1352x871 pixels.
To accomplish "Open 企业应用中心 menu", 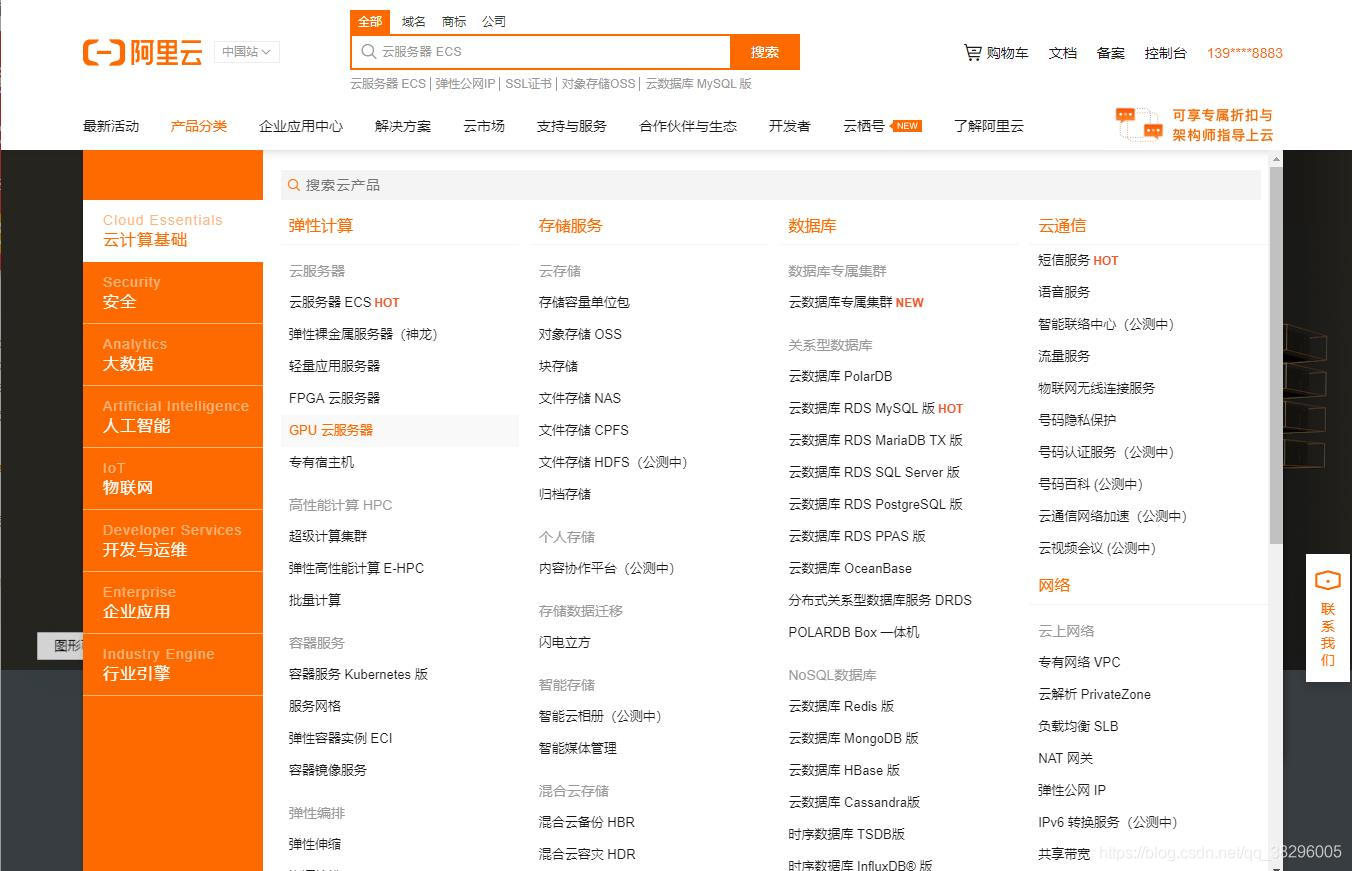I will coord(301,126).
